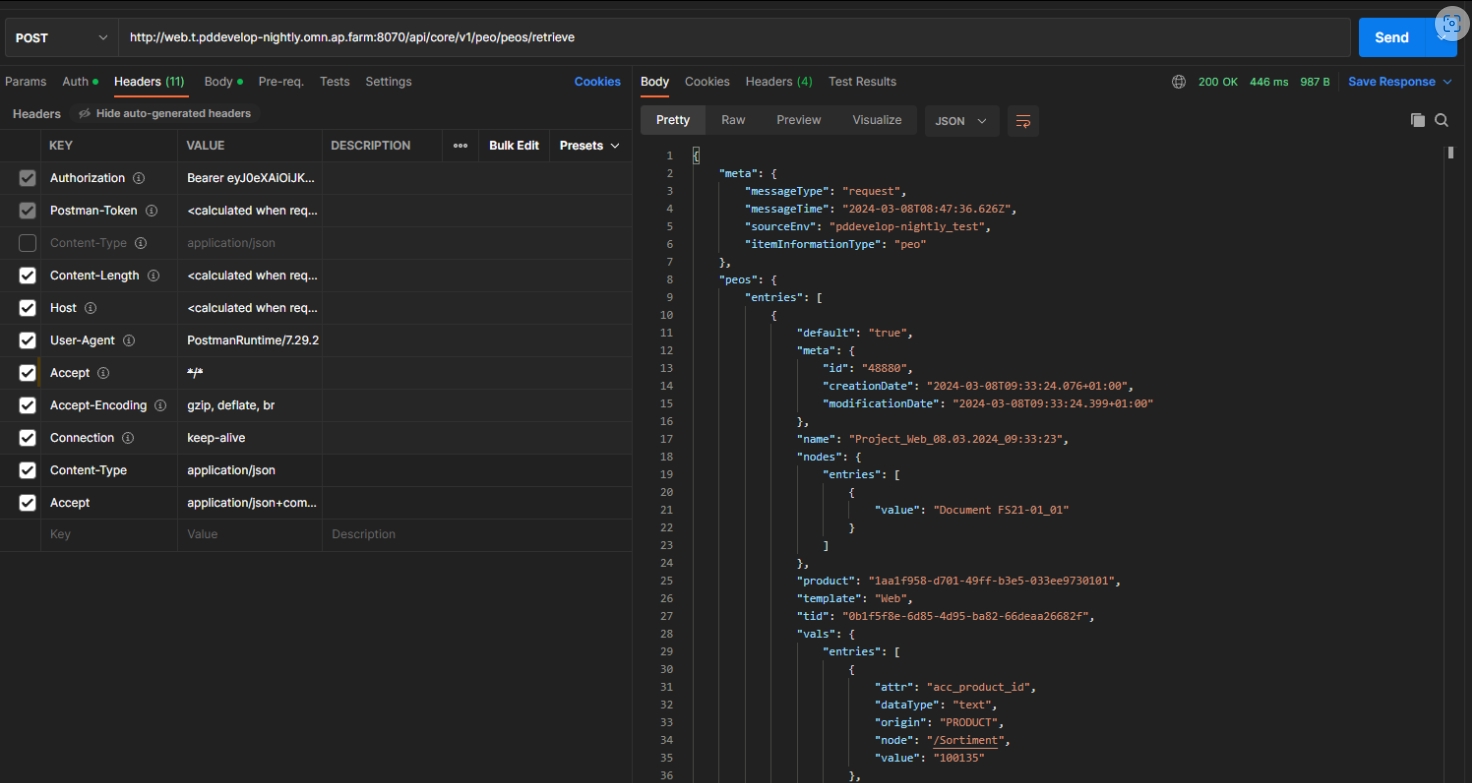The image size is (1472, 783).
Task: Click the hide auto-generated headers eye icon
Action: 85,114
